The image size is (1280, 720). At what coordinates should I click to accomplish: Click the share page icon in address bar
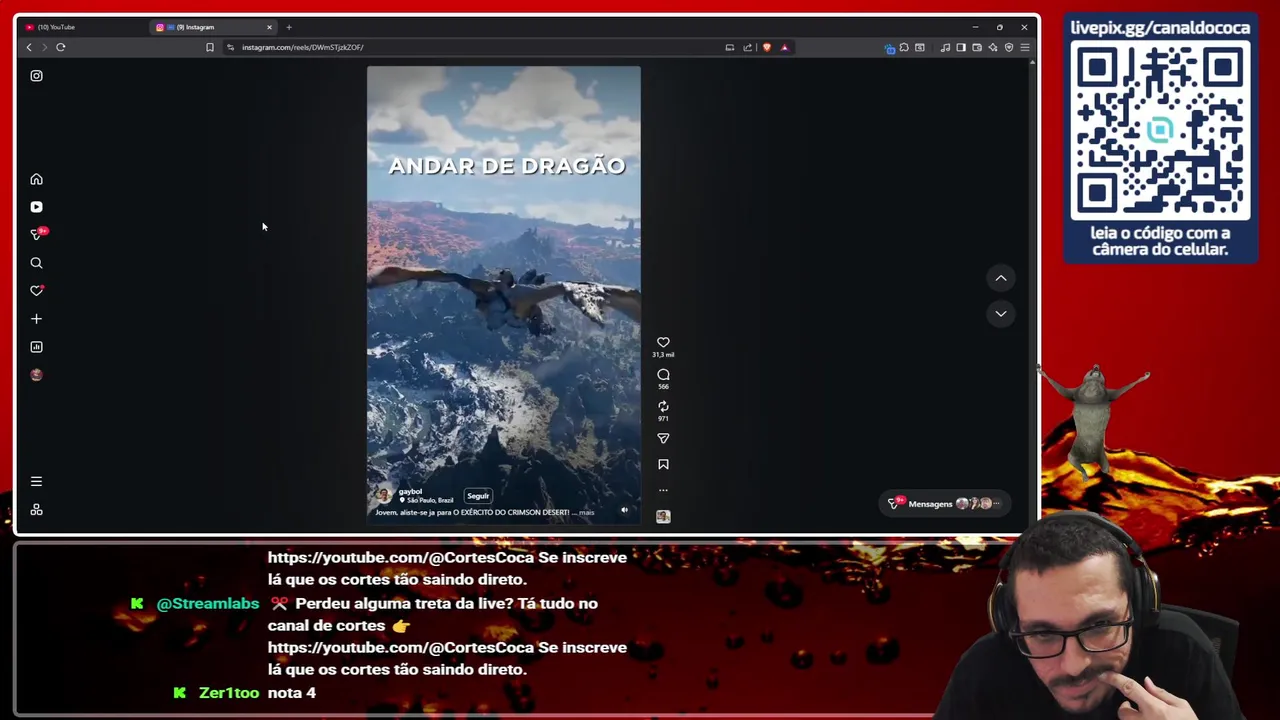[747, 47]
